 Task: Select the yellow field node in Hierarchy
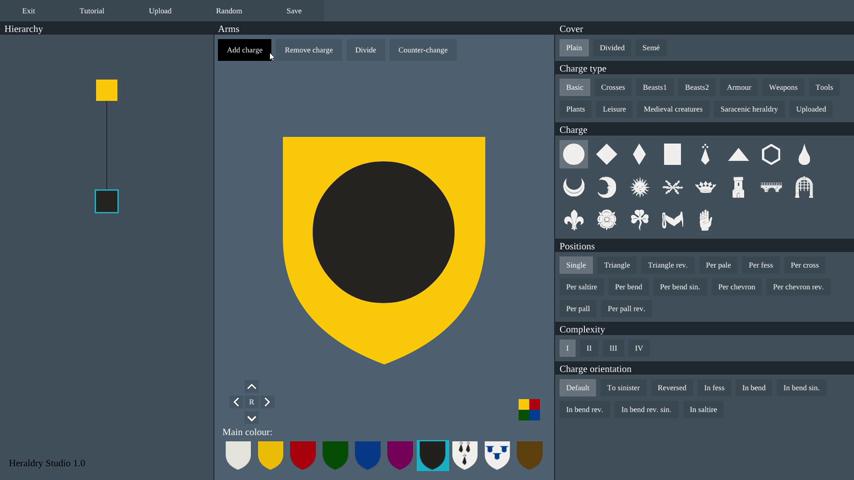[107, 90]
